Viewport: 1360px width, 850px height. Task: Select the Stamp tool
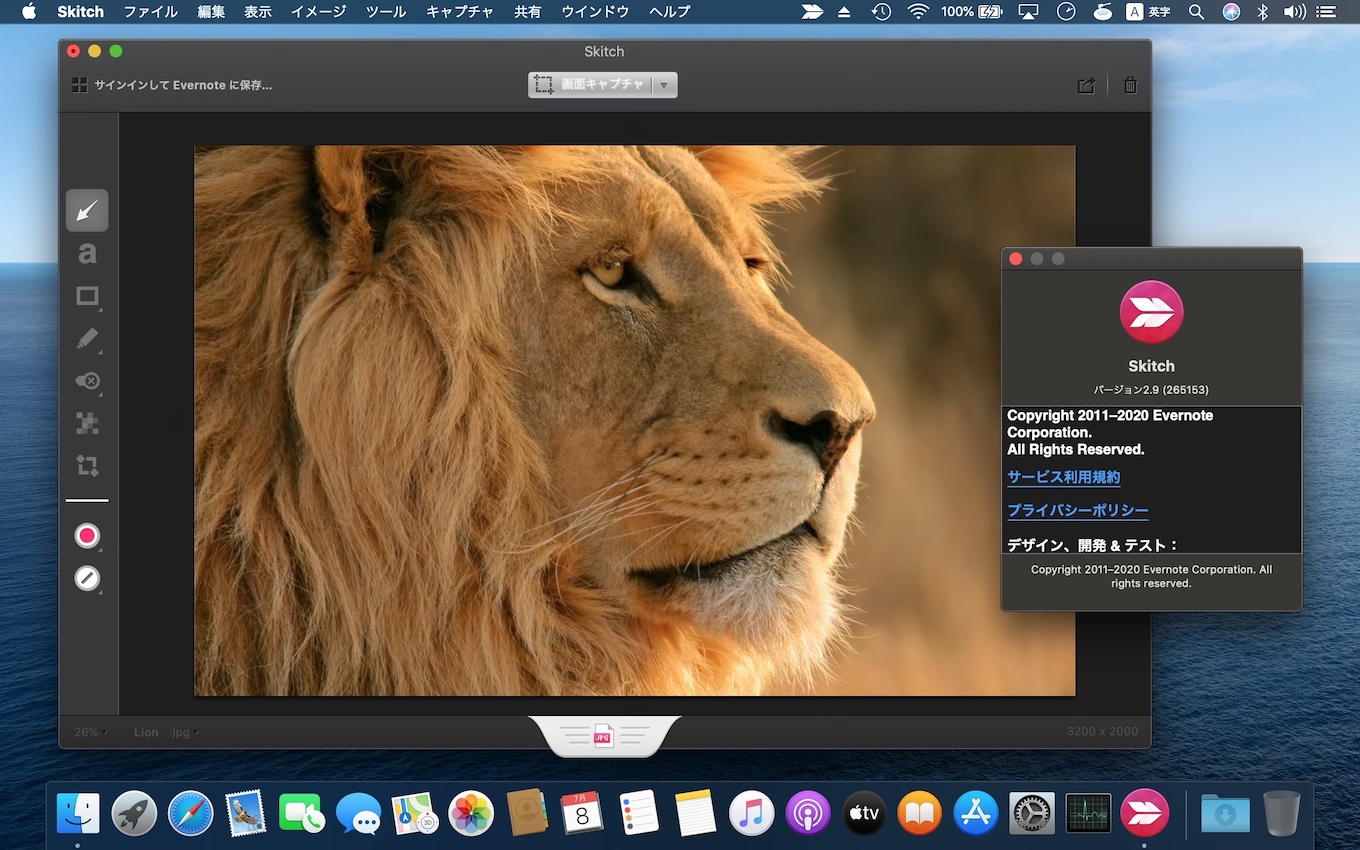click(x=88, y=381)
